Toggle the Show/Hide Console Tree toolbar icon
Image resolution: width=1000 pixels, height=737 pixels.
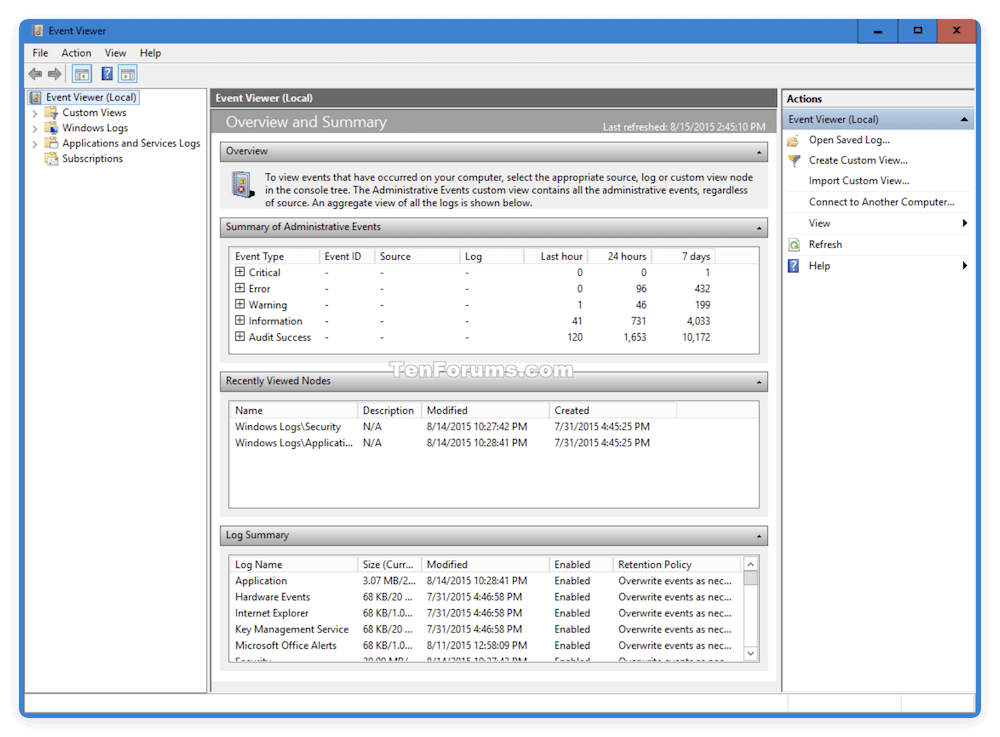coord(81,73)
